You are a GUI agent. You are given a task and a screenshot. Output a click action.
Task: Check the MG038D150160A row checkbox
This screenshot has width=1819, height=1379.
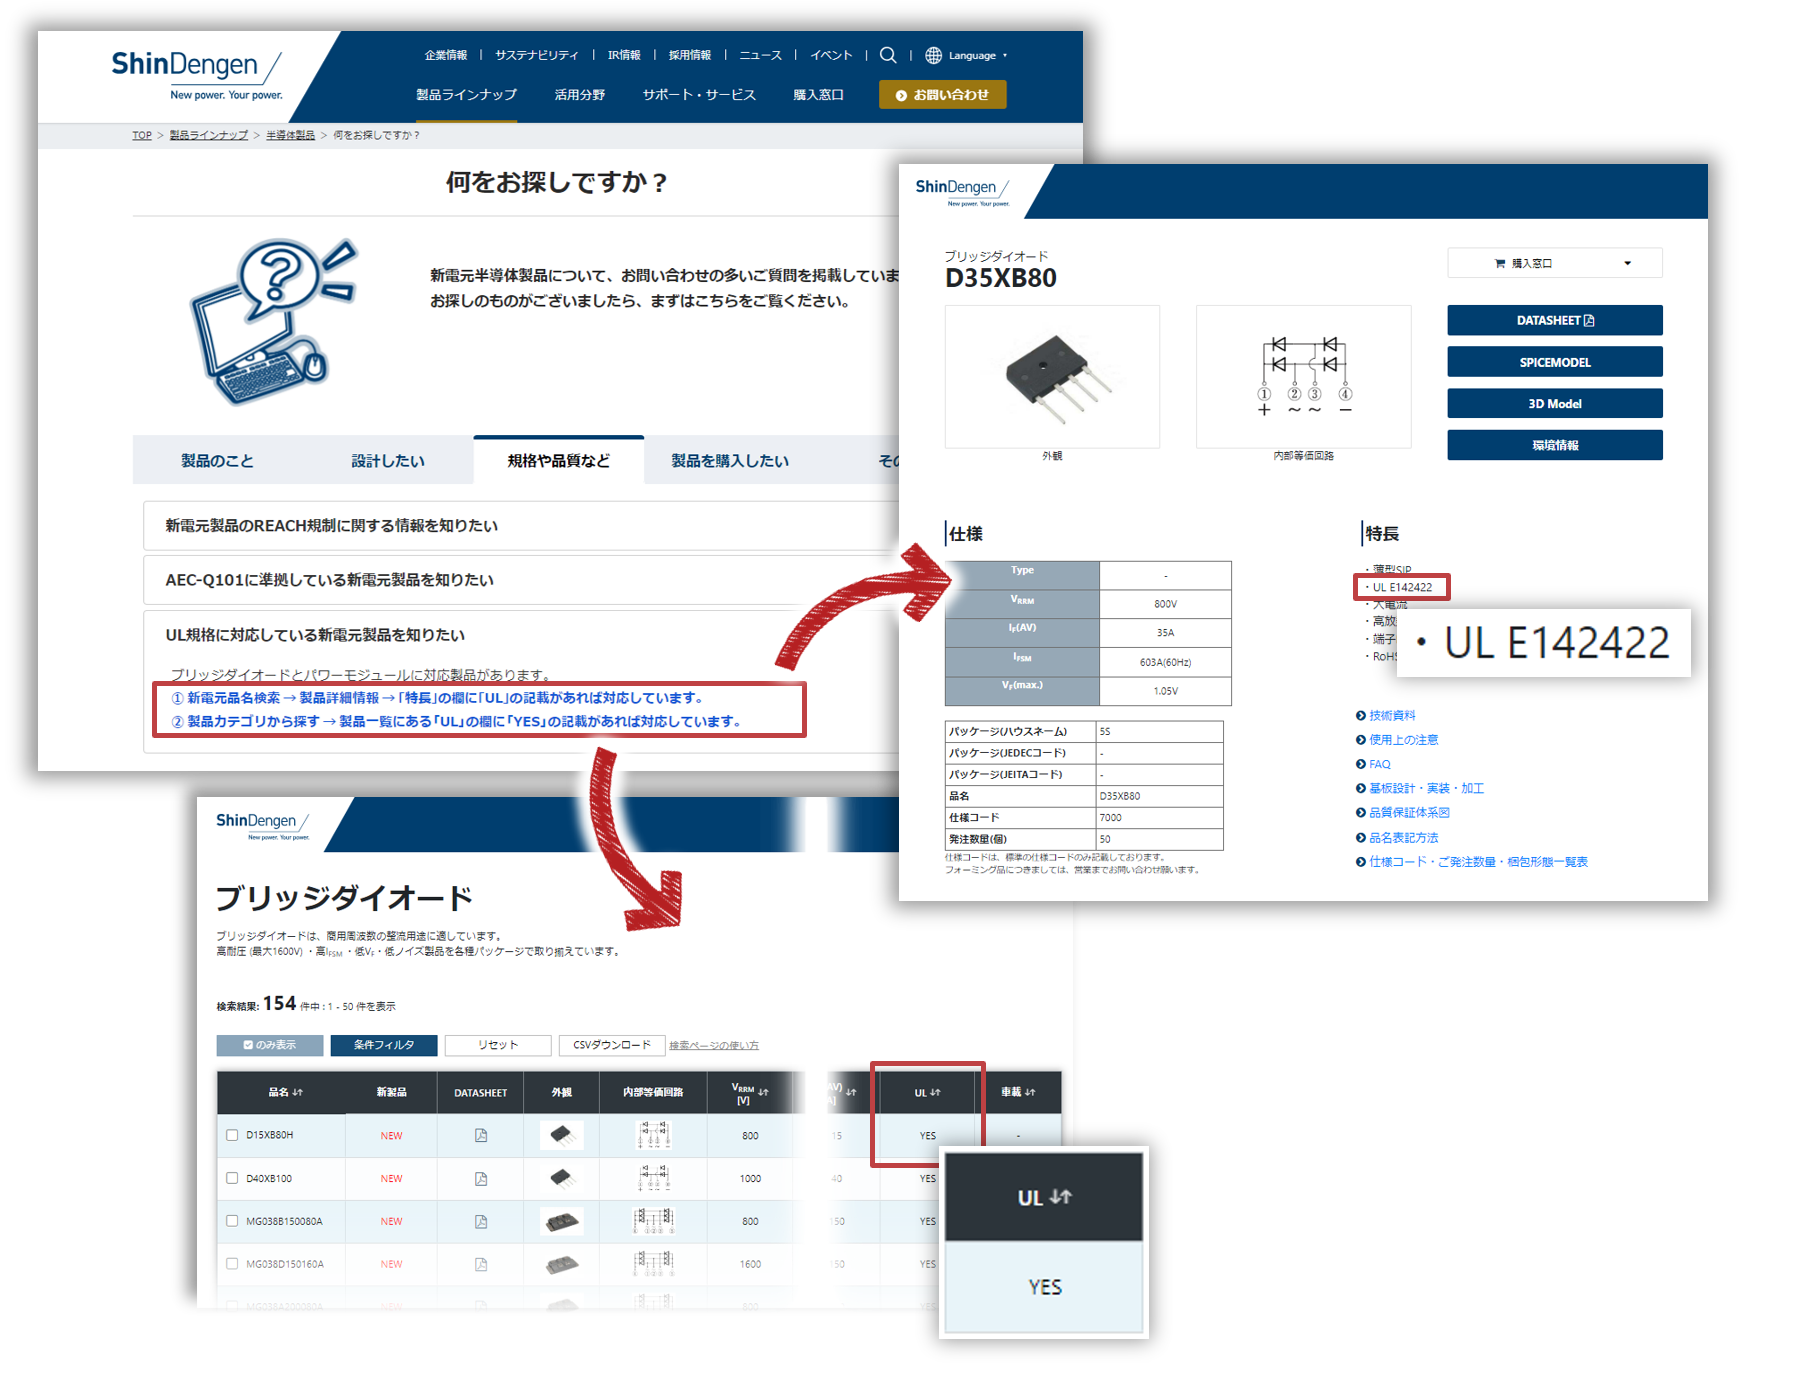point(232,1264)
